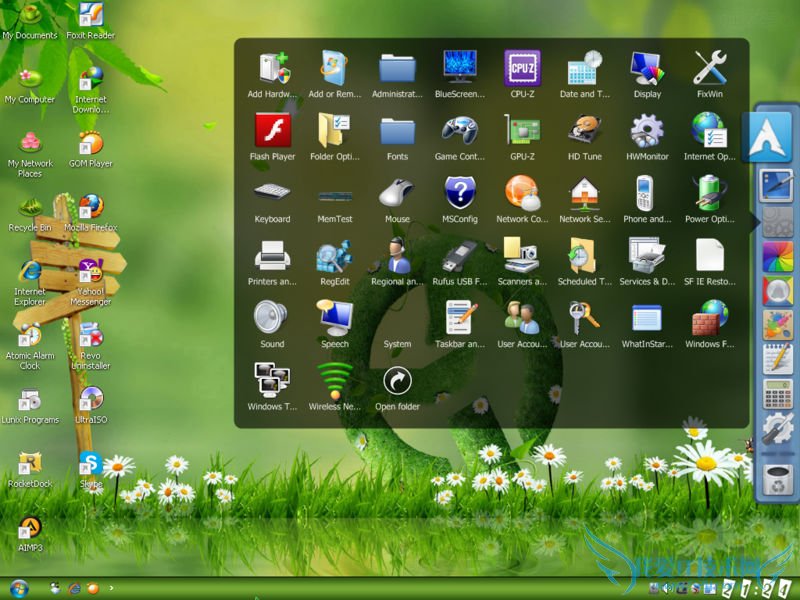Expand the quick launch chevron on taskbar

point(111,588)
